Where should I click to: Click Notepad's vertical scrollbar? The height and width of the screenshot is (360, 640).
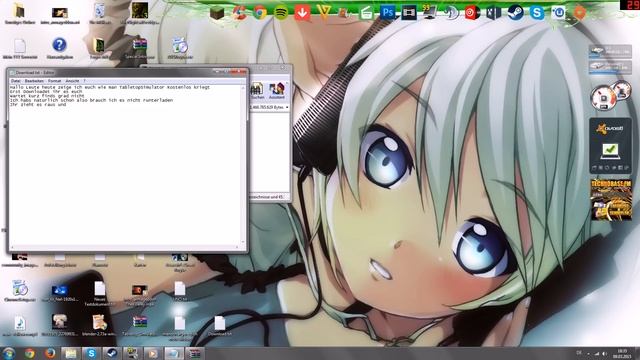tap(243, 164)
